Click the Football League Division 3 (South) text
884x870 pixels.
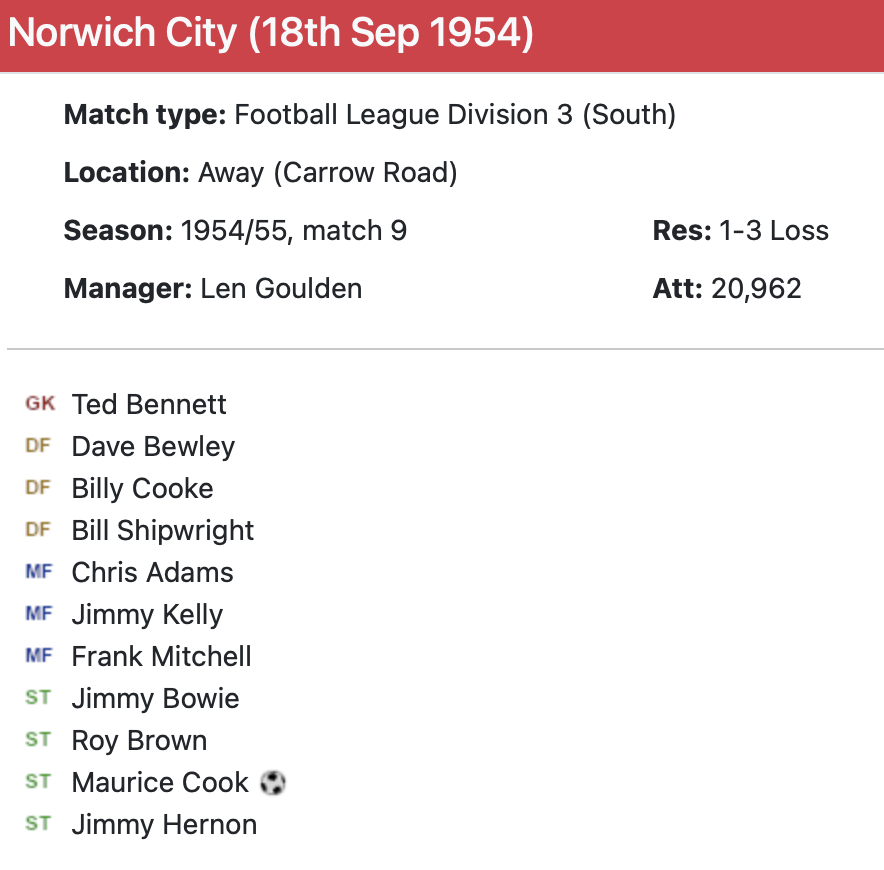point(455,115)
